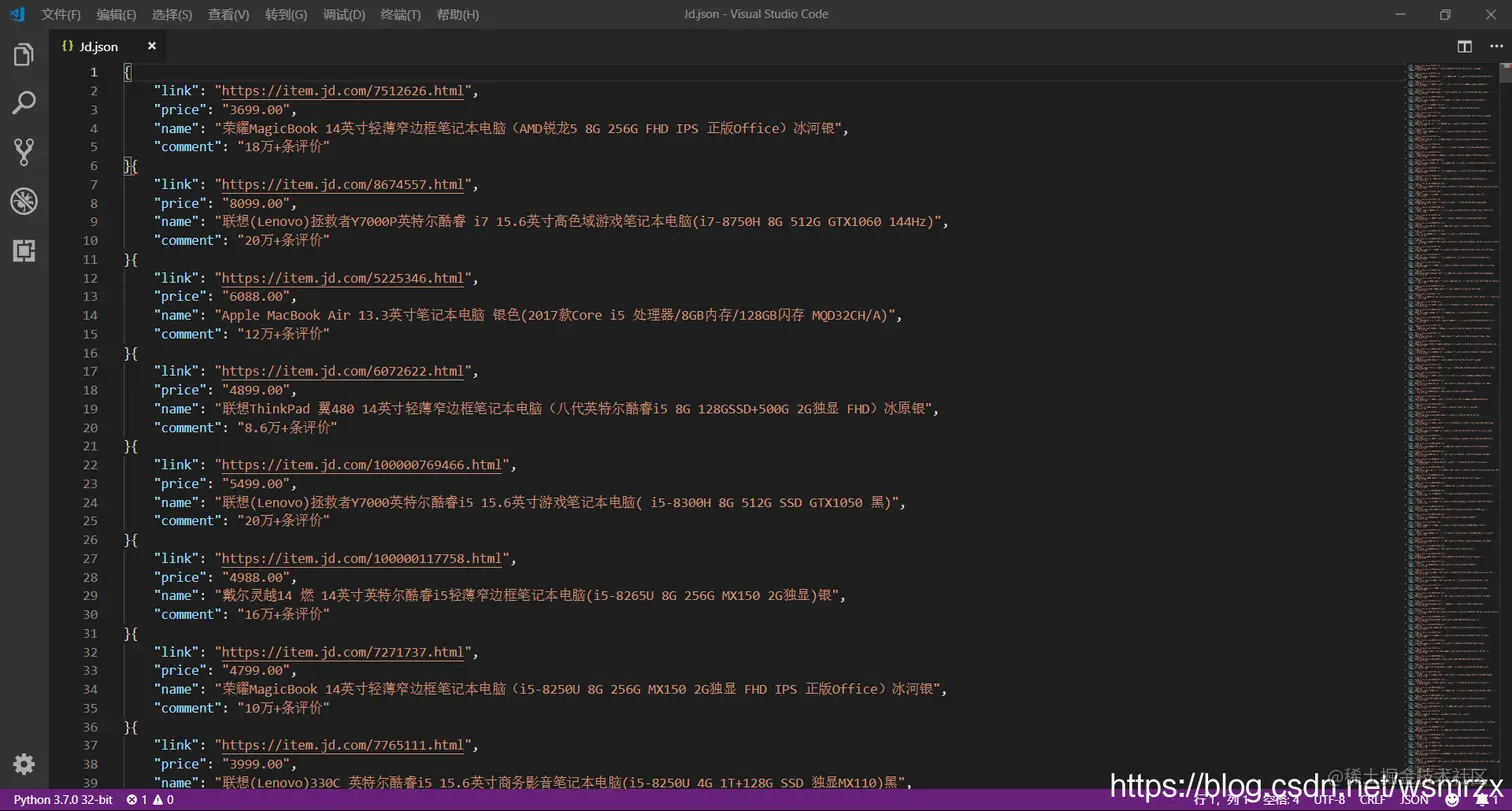Click the item.jd.com/7512626.html link

[344, 90]
